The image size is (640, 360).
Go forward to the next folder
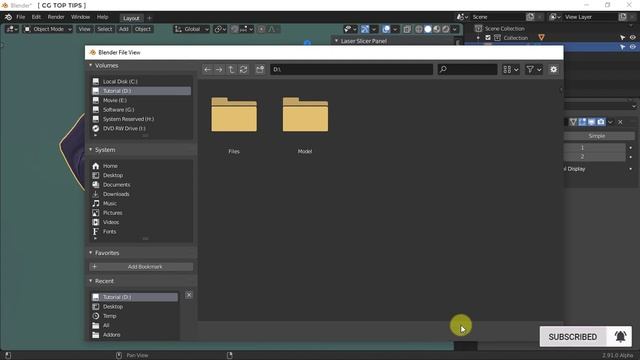219,70
